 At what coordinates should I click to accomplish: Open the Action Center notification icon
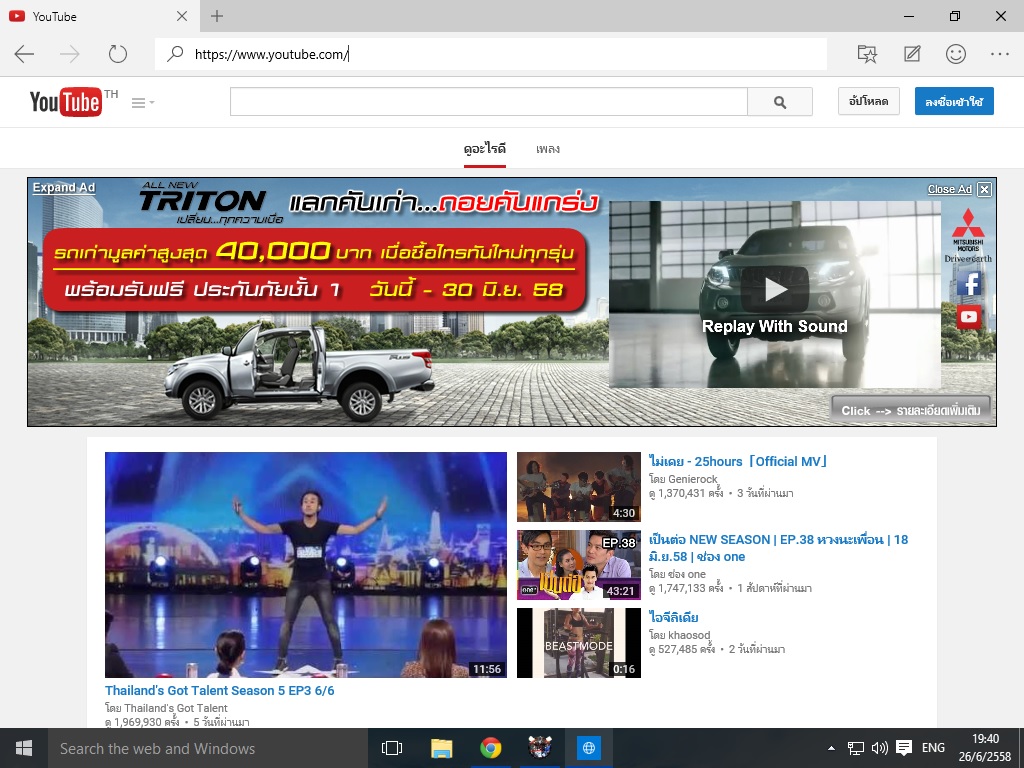pos(904,748)
